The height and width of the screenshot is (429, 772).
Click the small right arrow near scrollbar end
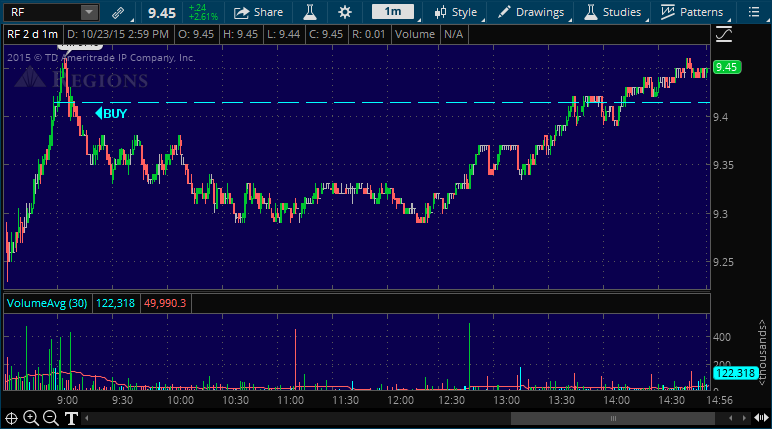744,419
